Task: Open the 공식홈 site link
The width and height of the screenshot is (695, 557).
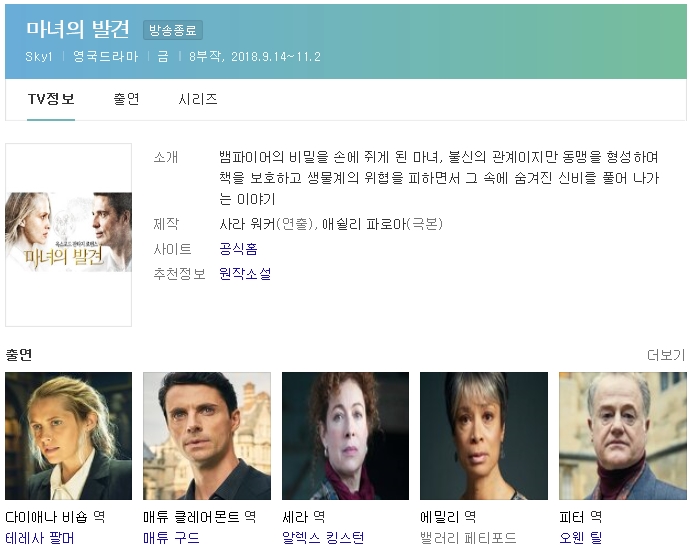Action: [x=238, y=249]
